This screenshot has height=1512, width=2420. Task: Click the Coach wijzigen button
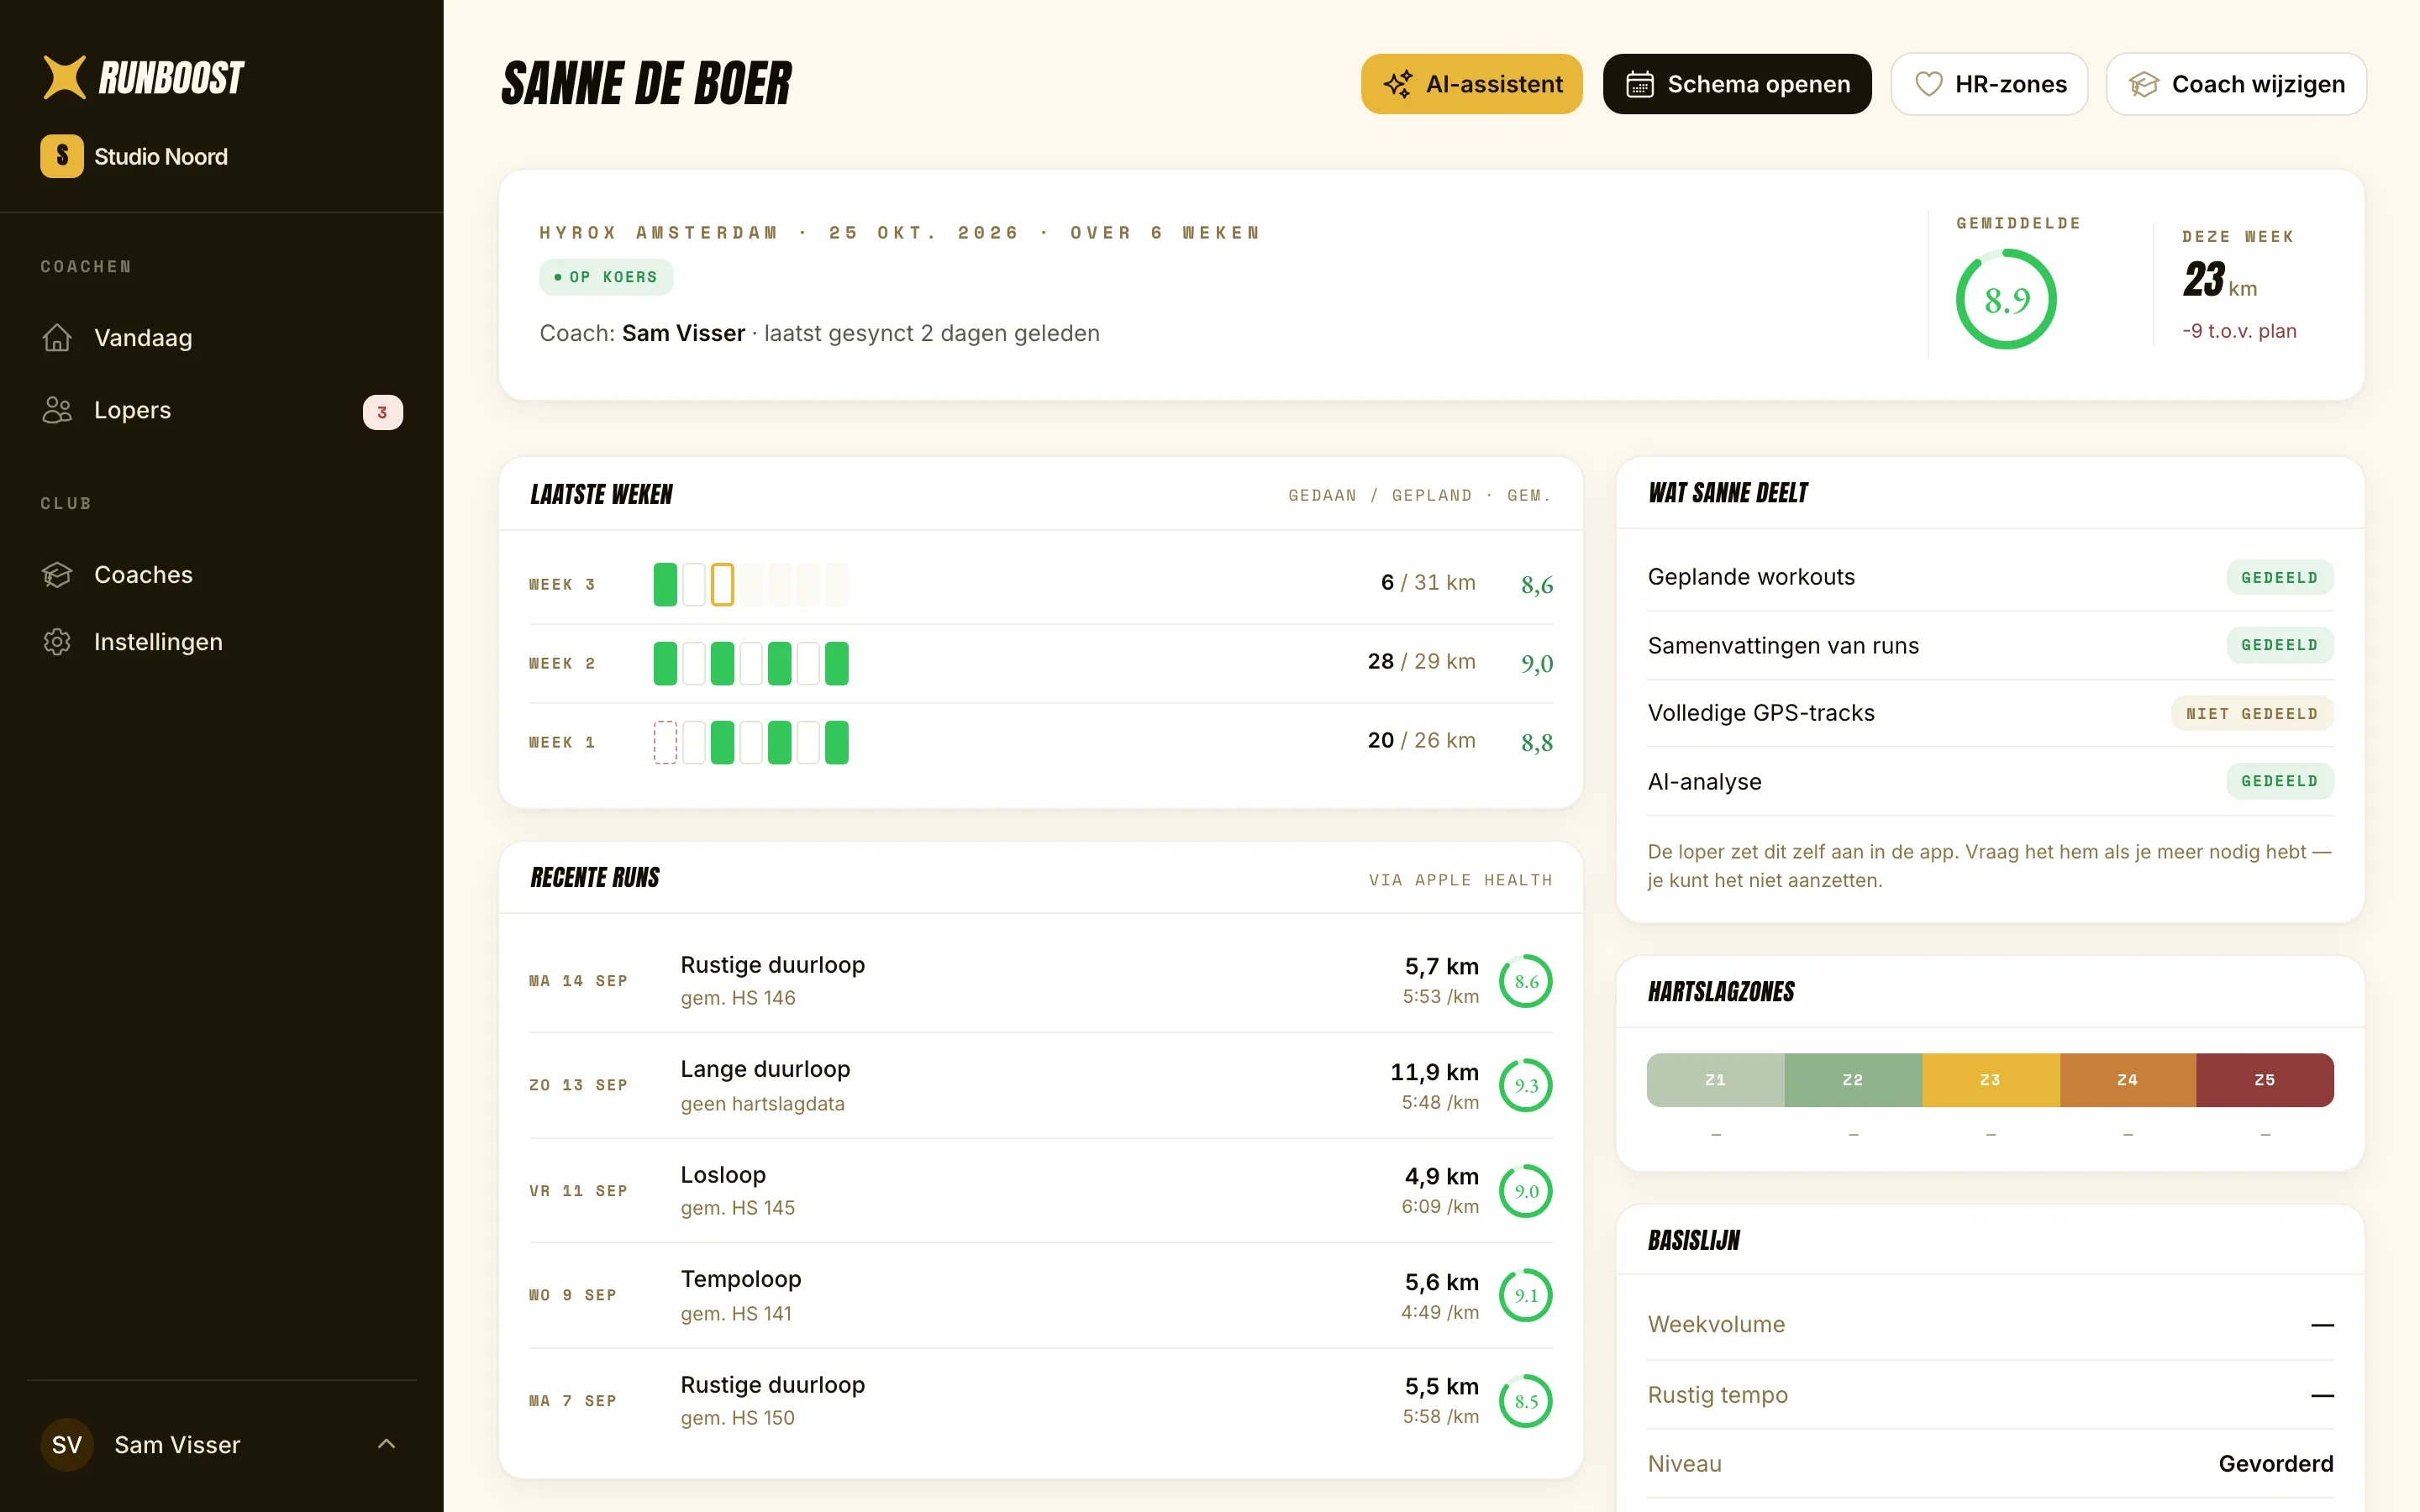tap(2236, 84)
